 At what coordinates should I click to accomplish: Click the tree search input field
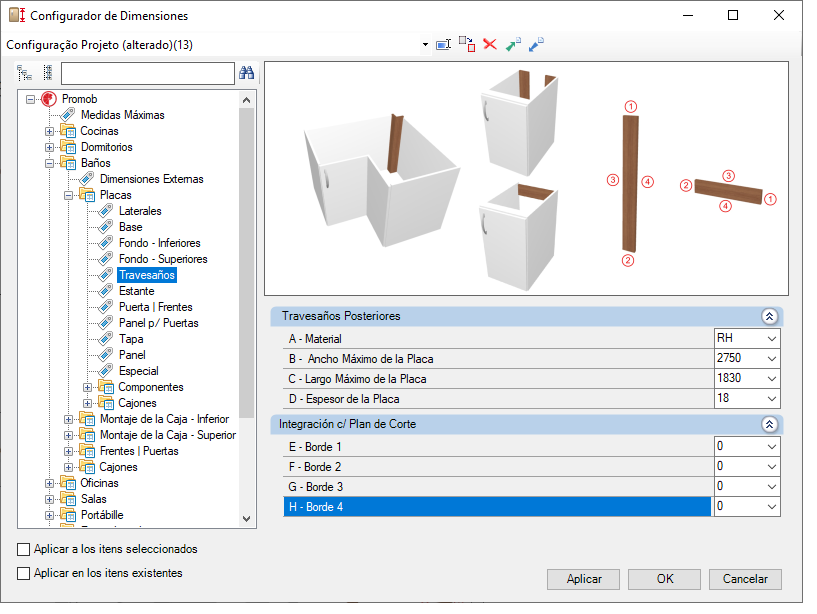pyautogui.click(x=148, y=73)
